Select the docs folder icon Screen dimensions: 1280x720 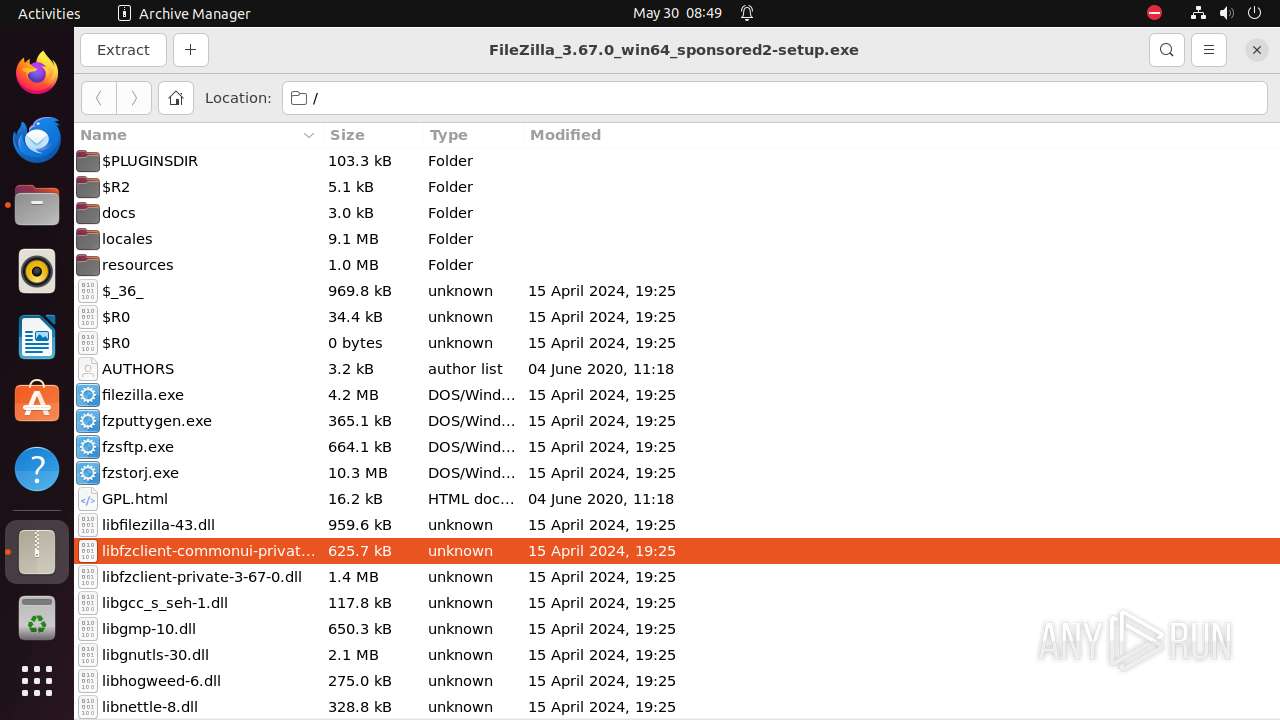pos(88,213)
